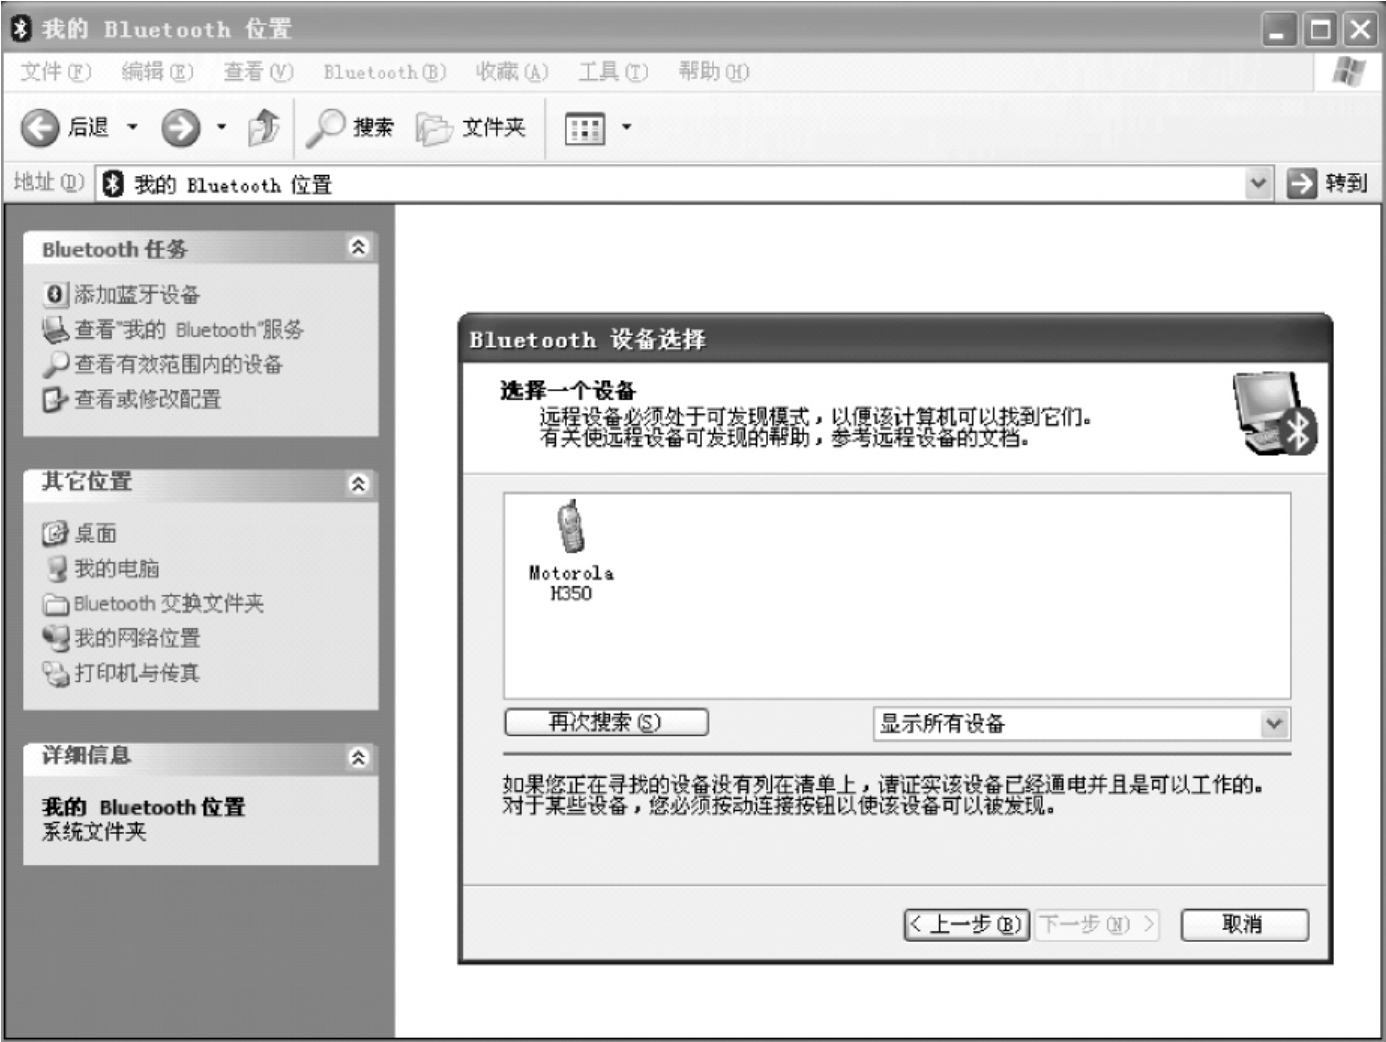The height and width of the screenshot is (1042, 1386).
Task: Click the 我的电脑 computer icon
Action: point(56,568)
